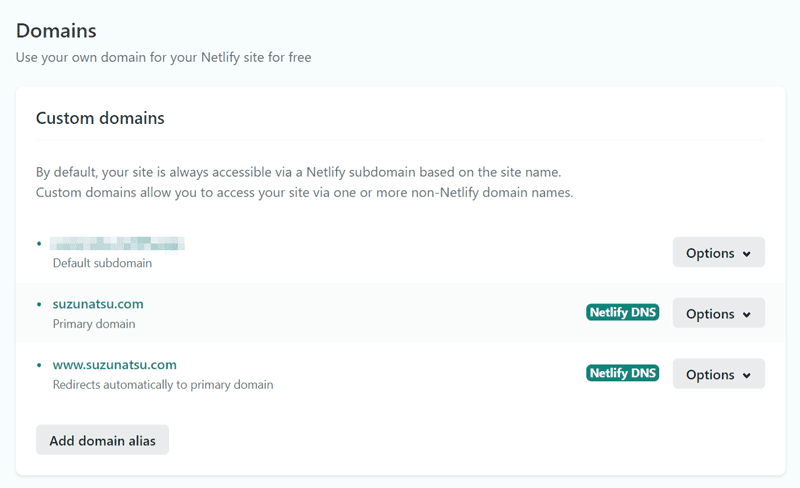Click 'Redirects automatically to primary domain' text
The width and height of the screenshot is (800, 488).
coord(162,384)
